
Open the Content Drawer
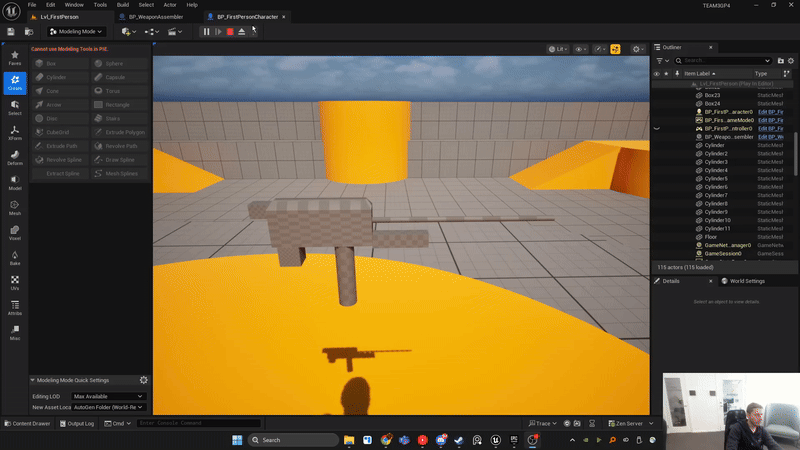click(x=30, y=423)
